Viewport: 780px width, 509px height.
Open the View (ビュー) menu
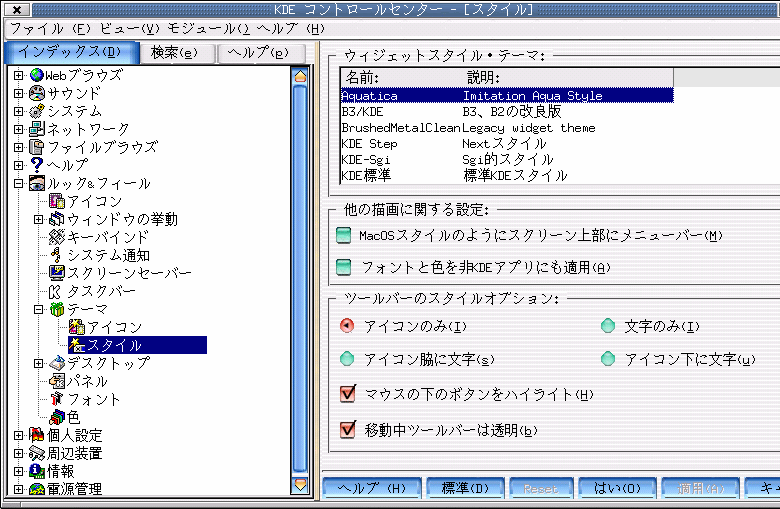(x=129, y=29)
